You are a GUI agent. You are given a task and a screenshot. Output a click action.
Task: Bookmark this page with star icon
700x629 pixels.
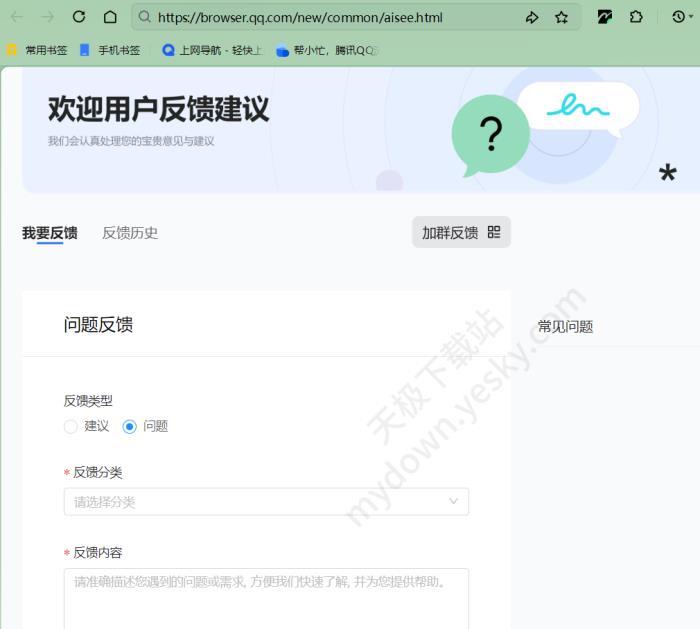point(561,17)
